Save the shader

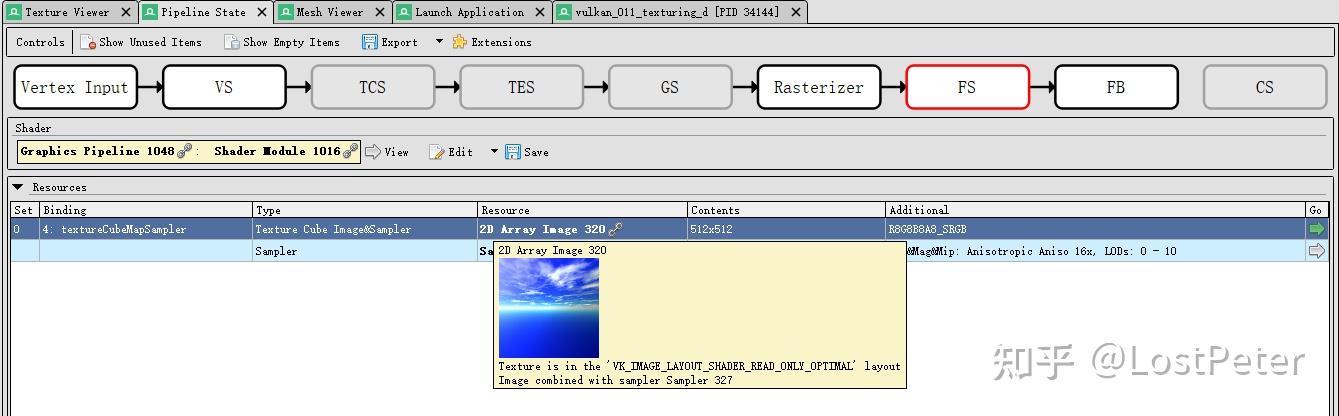(527, 152)
